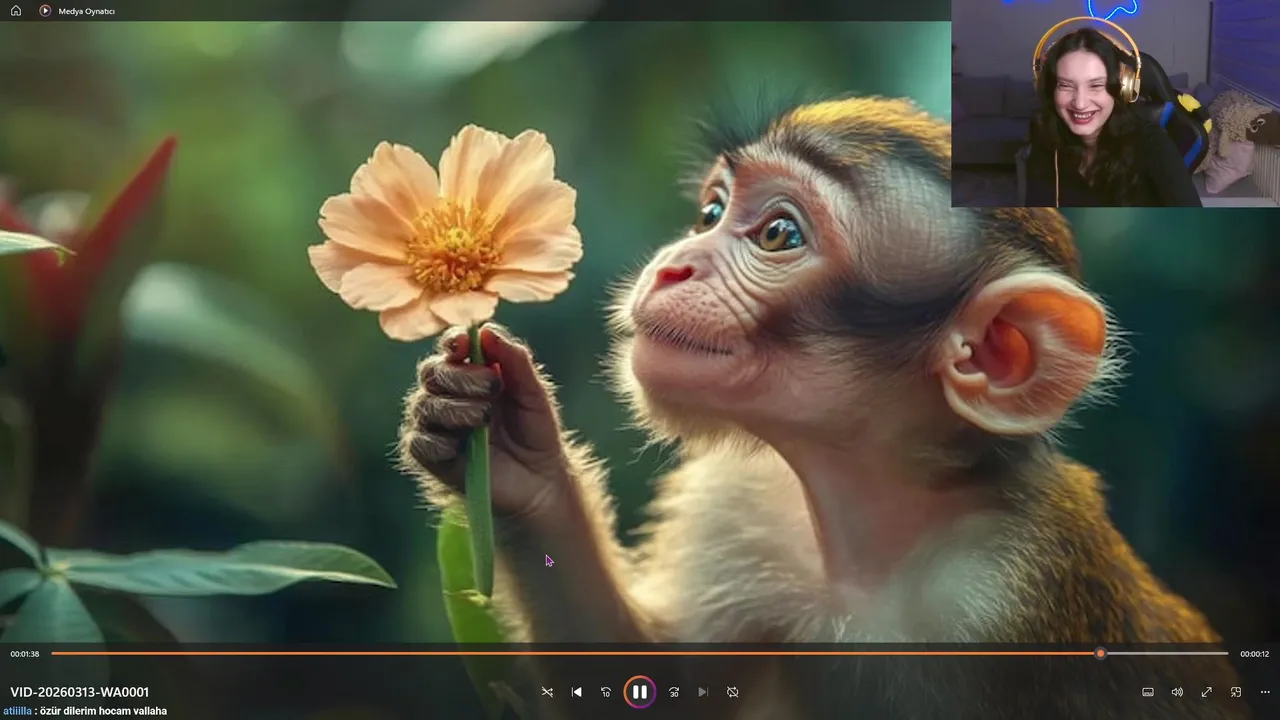Go to next track

(703, 692)
